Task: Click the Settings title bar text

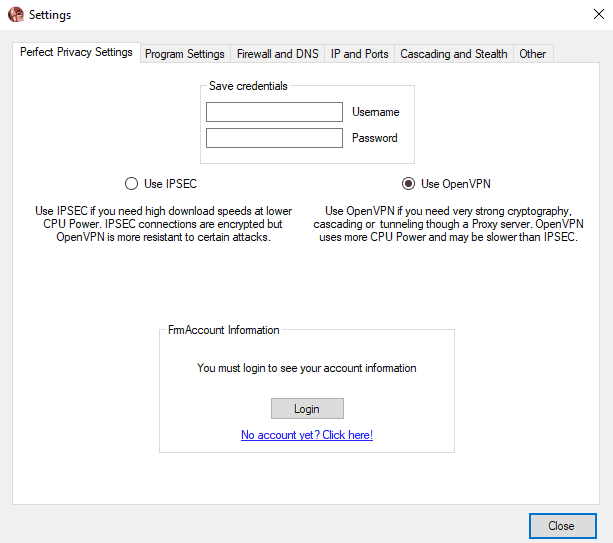Action: 50,15
